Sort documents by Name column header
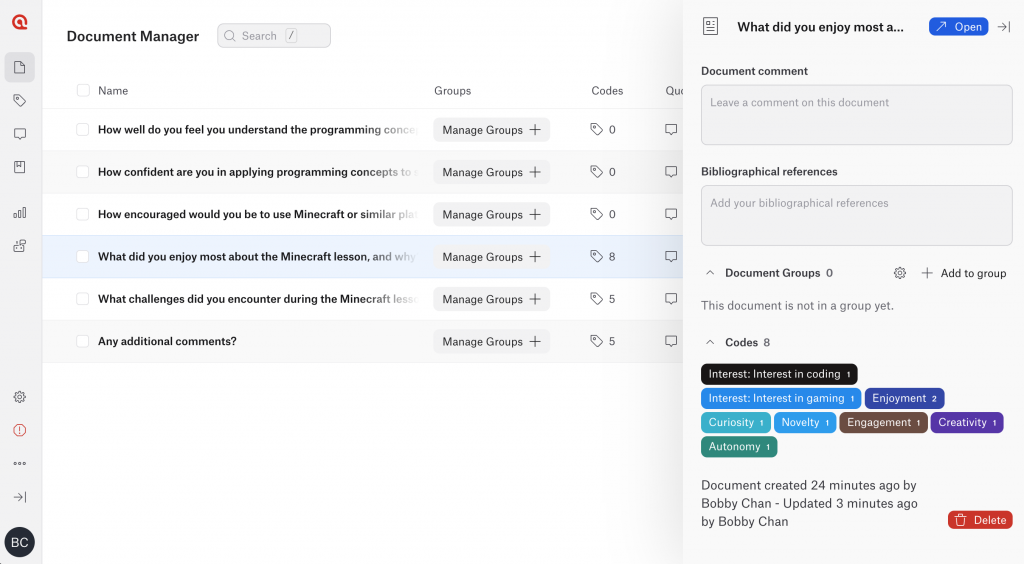 click(113, 91)
